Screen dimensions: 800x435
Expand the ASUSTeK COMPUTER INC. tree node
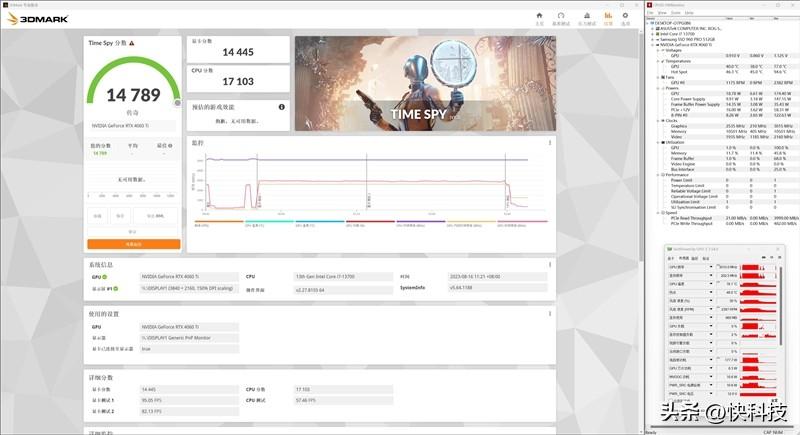tap(652, 29)
